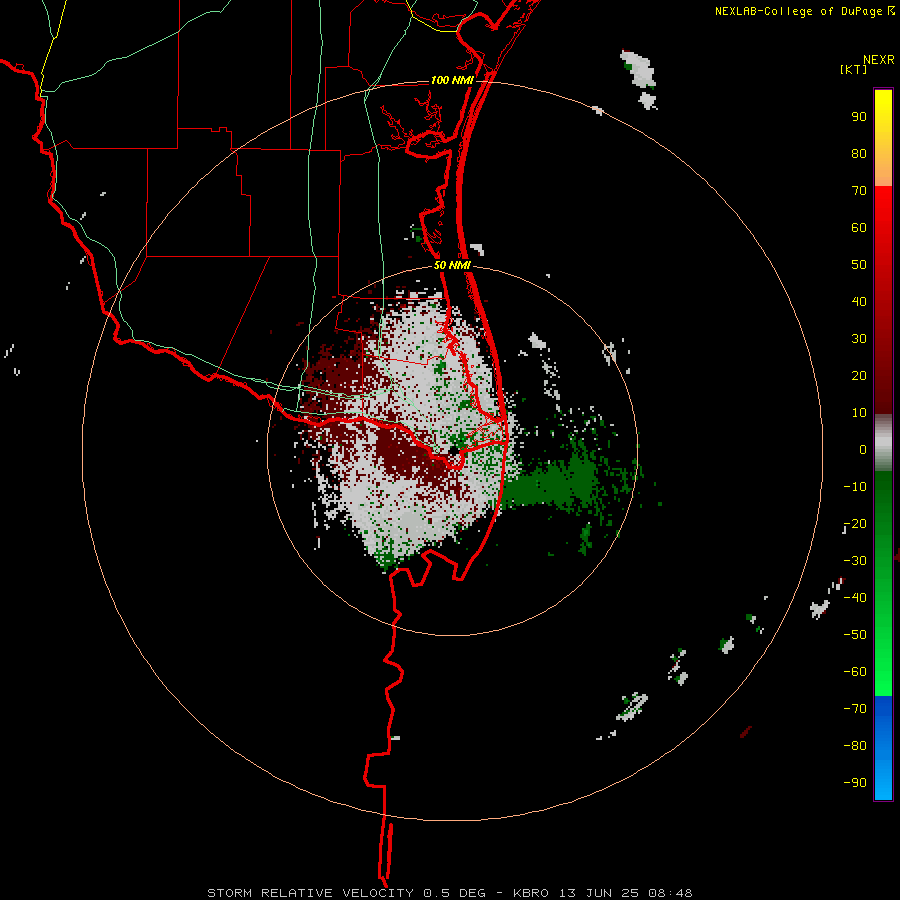This screenshot has height=900, width=900.
Task: Click the -90 value on the velocity scale
Action: click(855, 783)
